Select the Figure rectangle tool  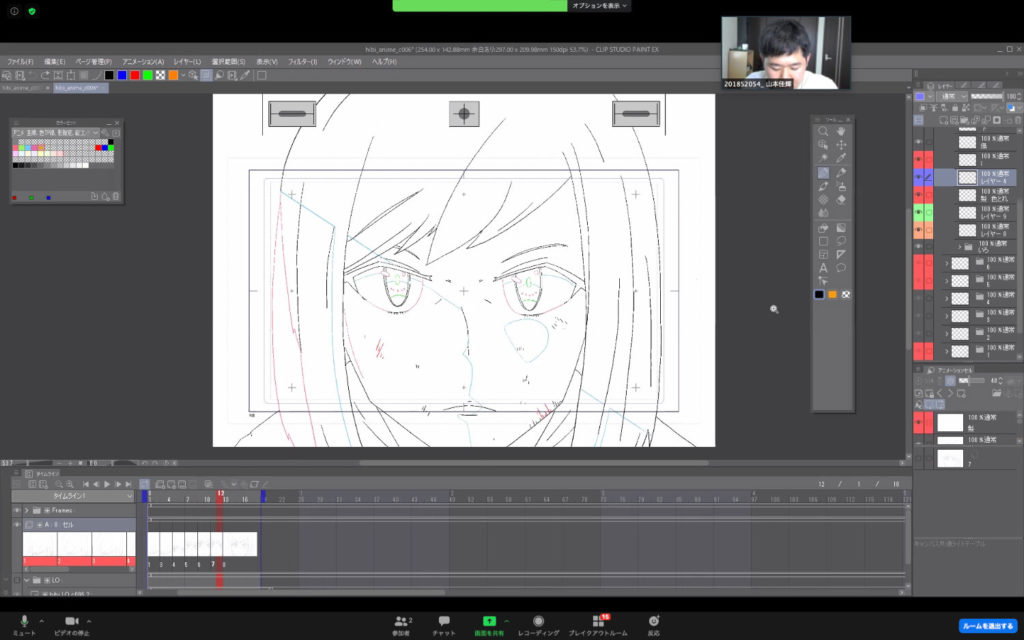[823, 242]
